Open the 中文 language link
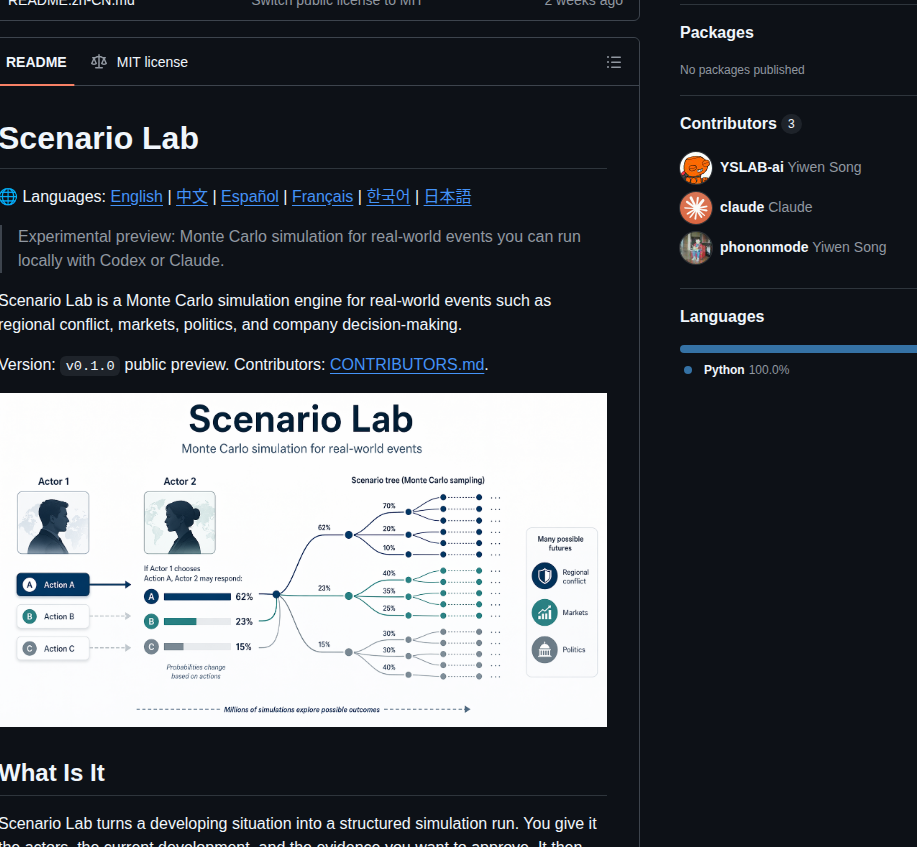Screen dimensions: 917x847 click(x=192, y=197)
